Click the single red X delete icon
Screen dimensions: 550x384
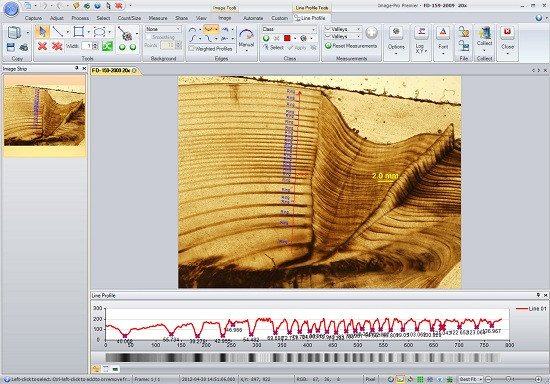(42, 46)
